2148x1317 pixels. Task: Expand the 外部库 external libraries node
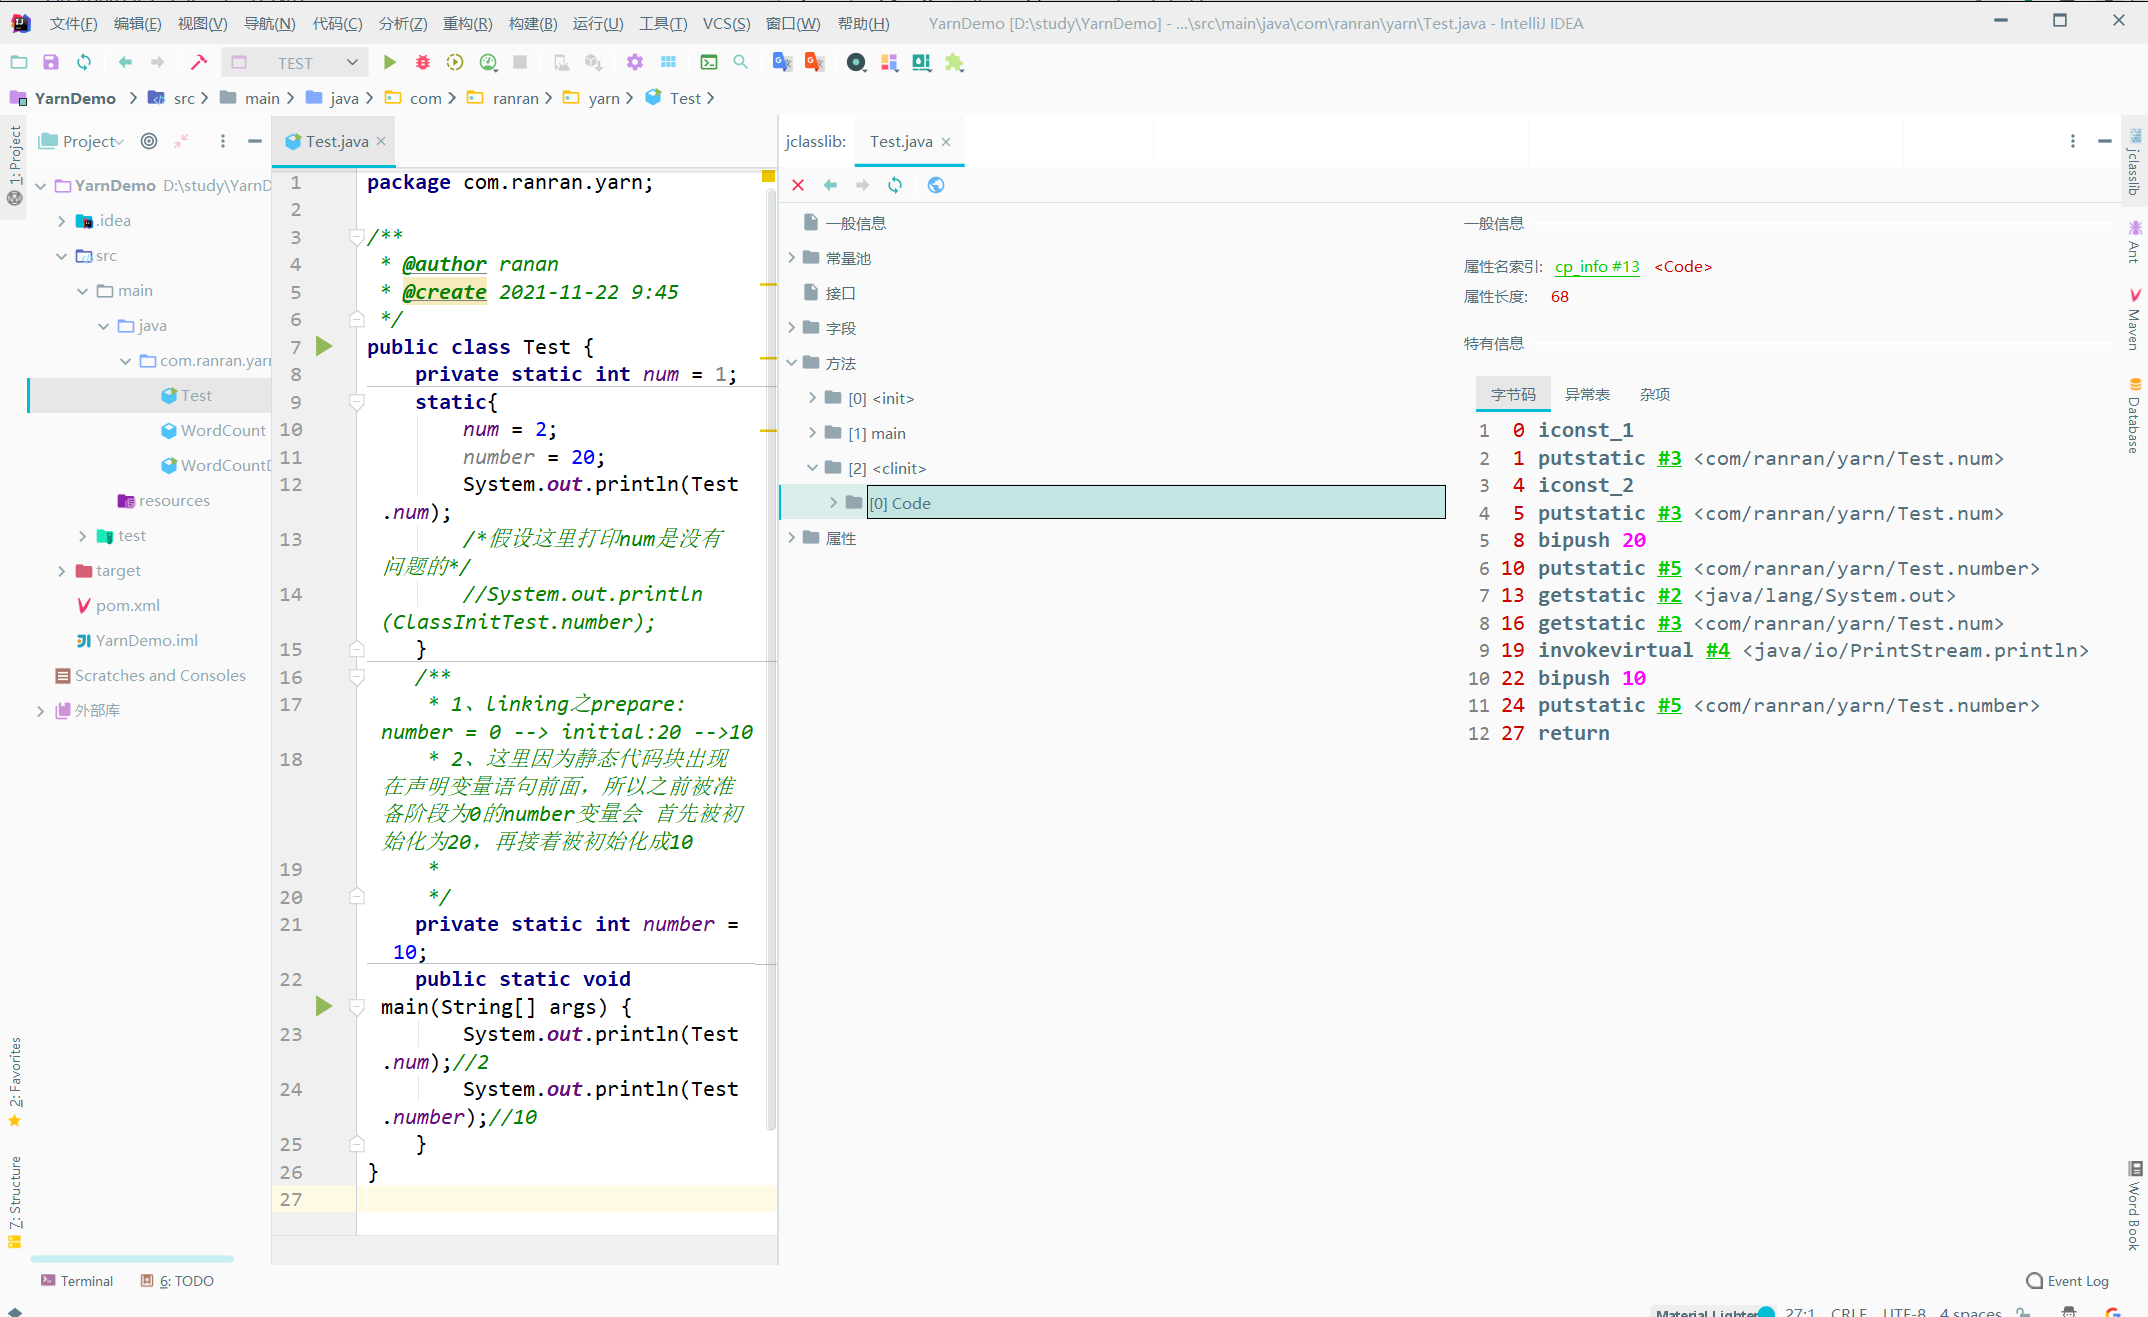click(x=41, y=711)
